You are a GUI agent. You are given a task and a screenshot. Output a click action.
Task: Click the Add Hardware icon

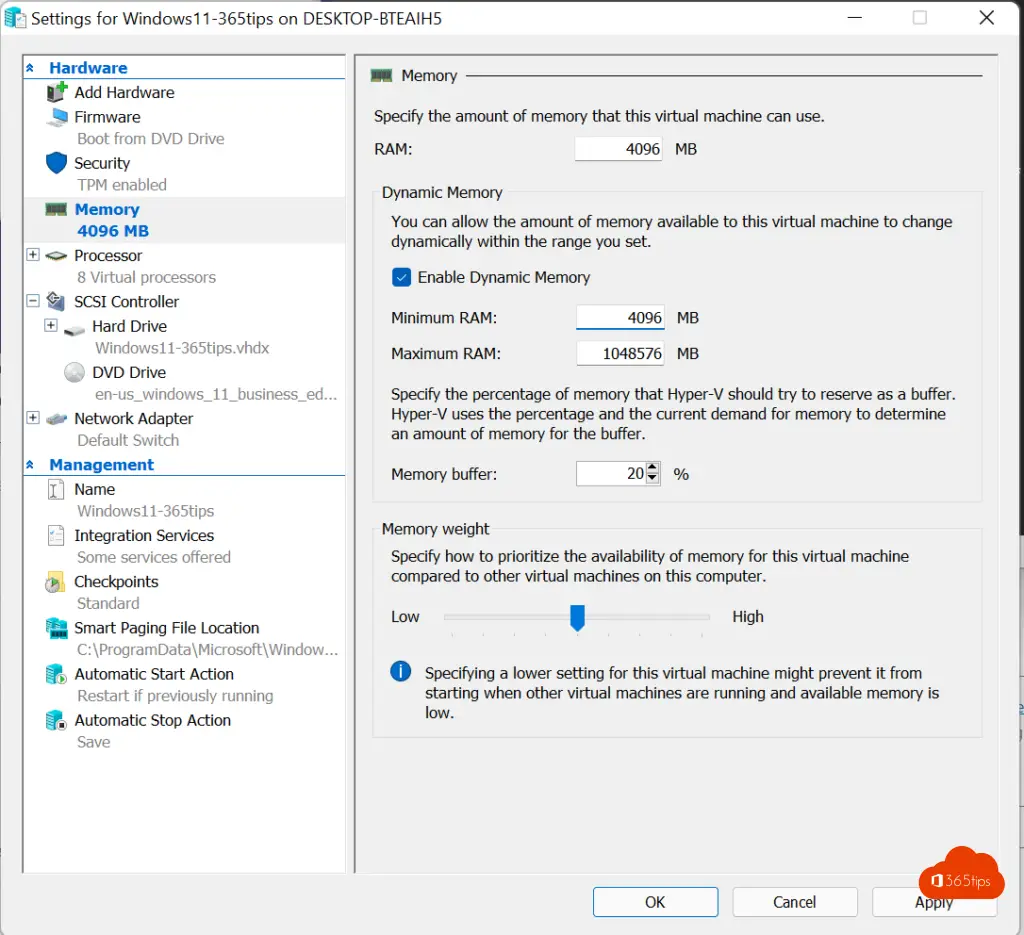pyautogui.click(x=57, y=92)
